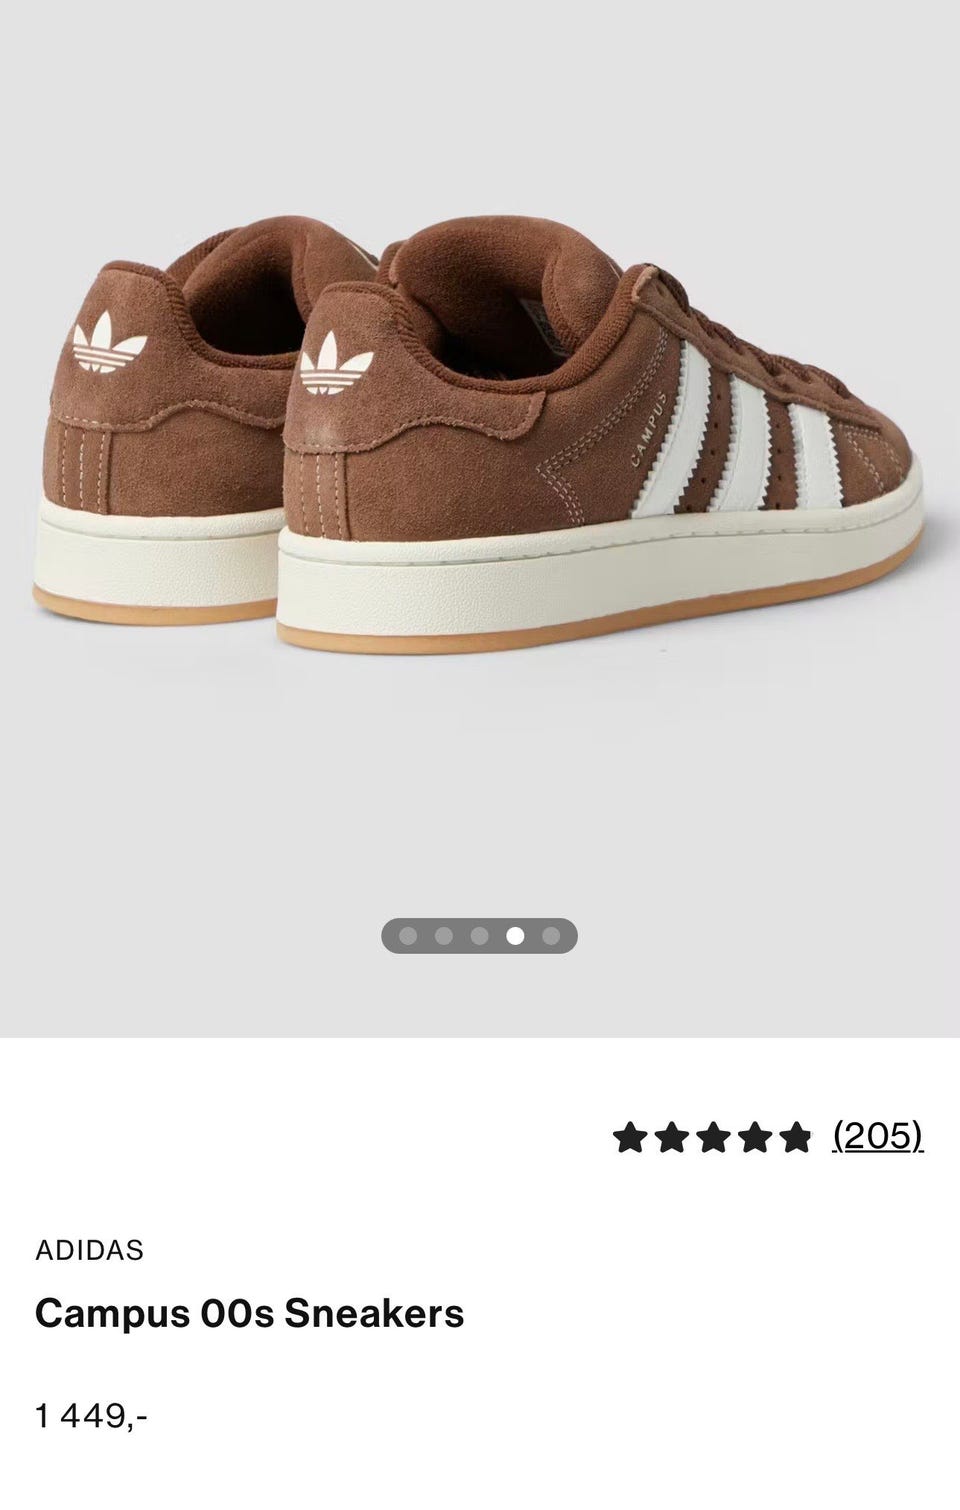Select the third rating star
This screenshot has width=960, height=1510.
click(x=712, y=1137)
